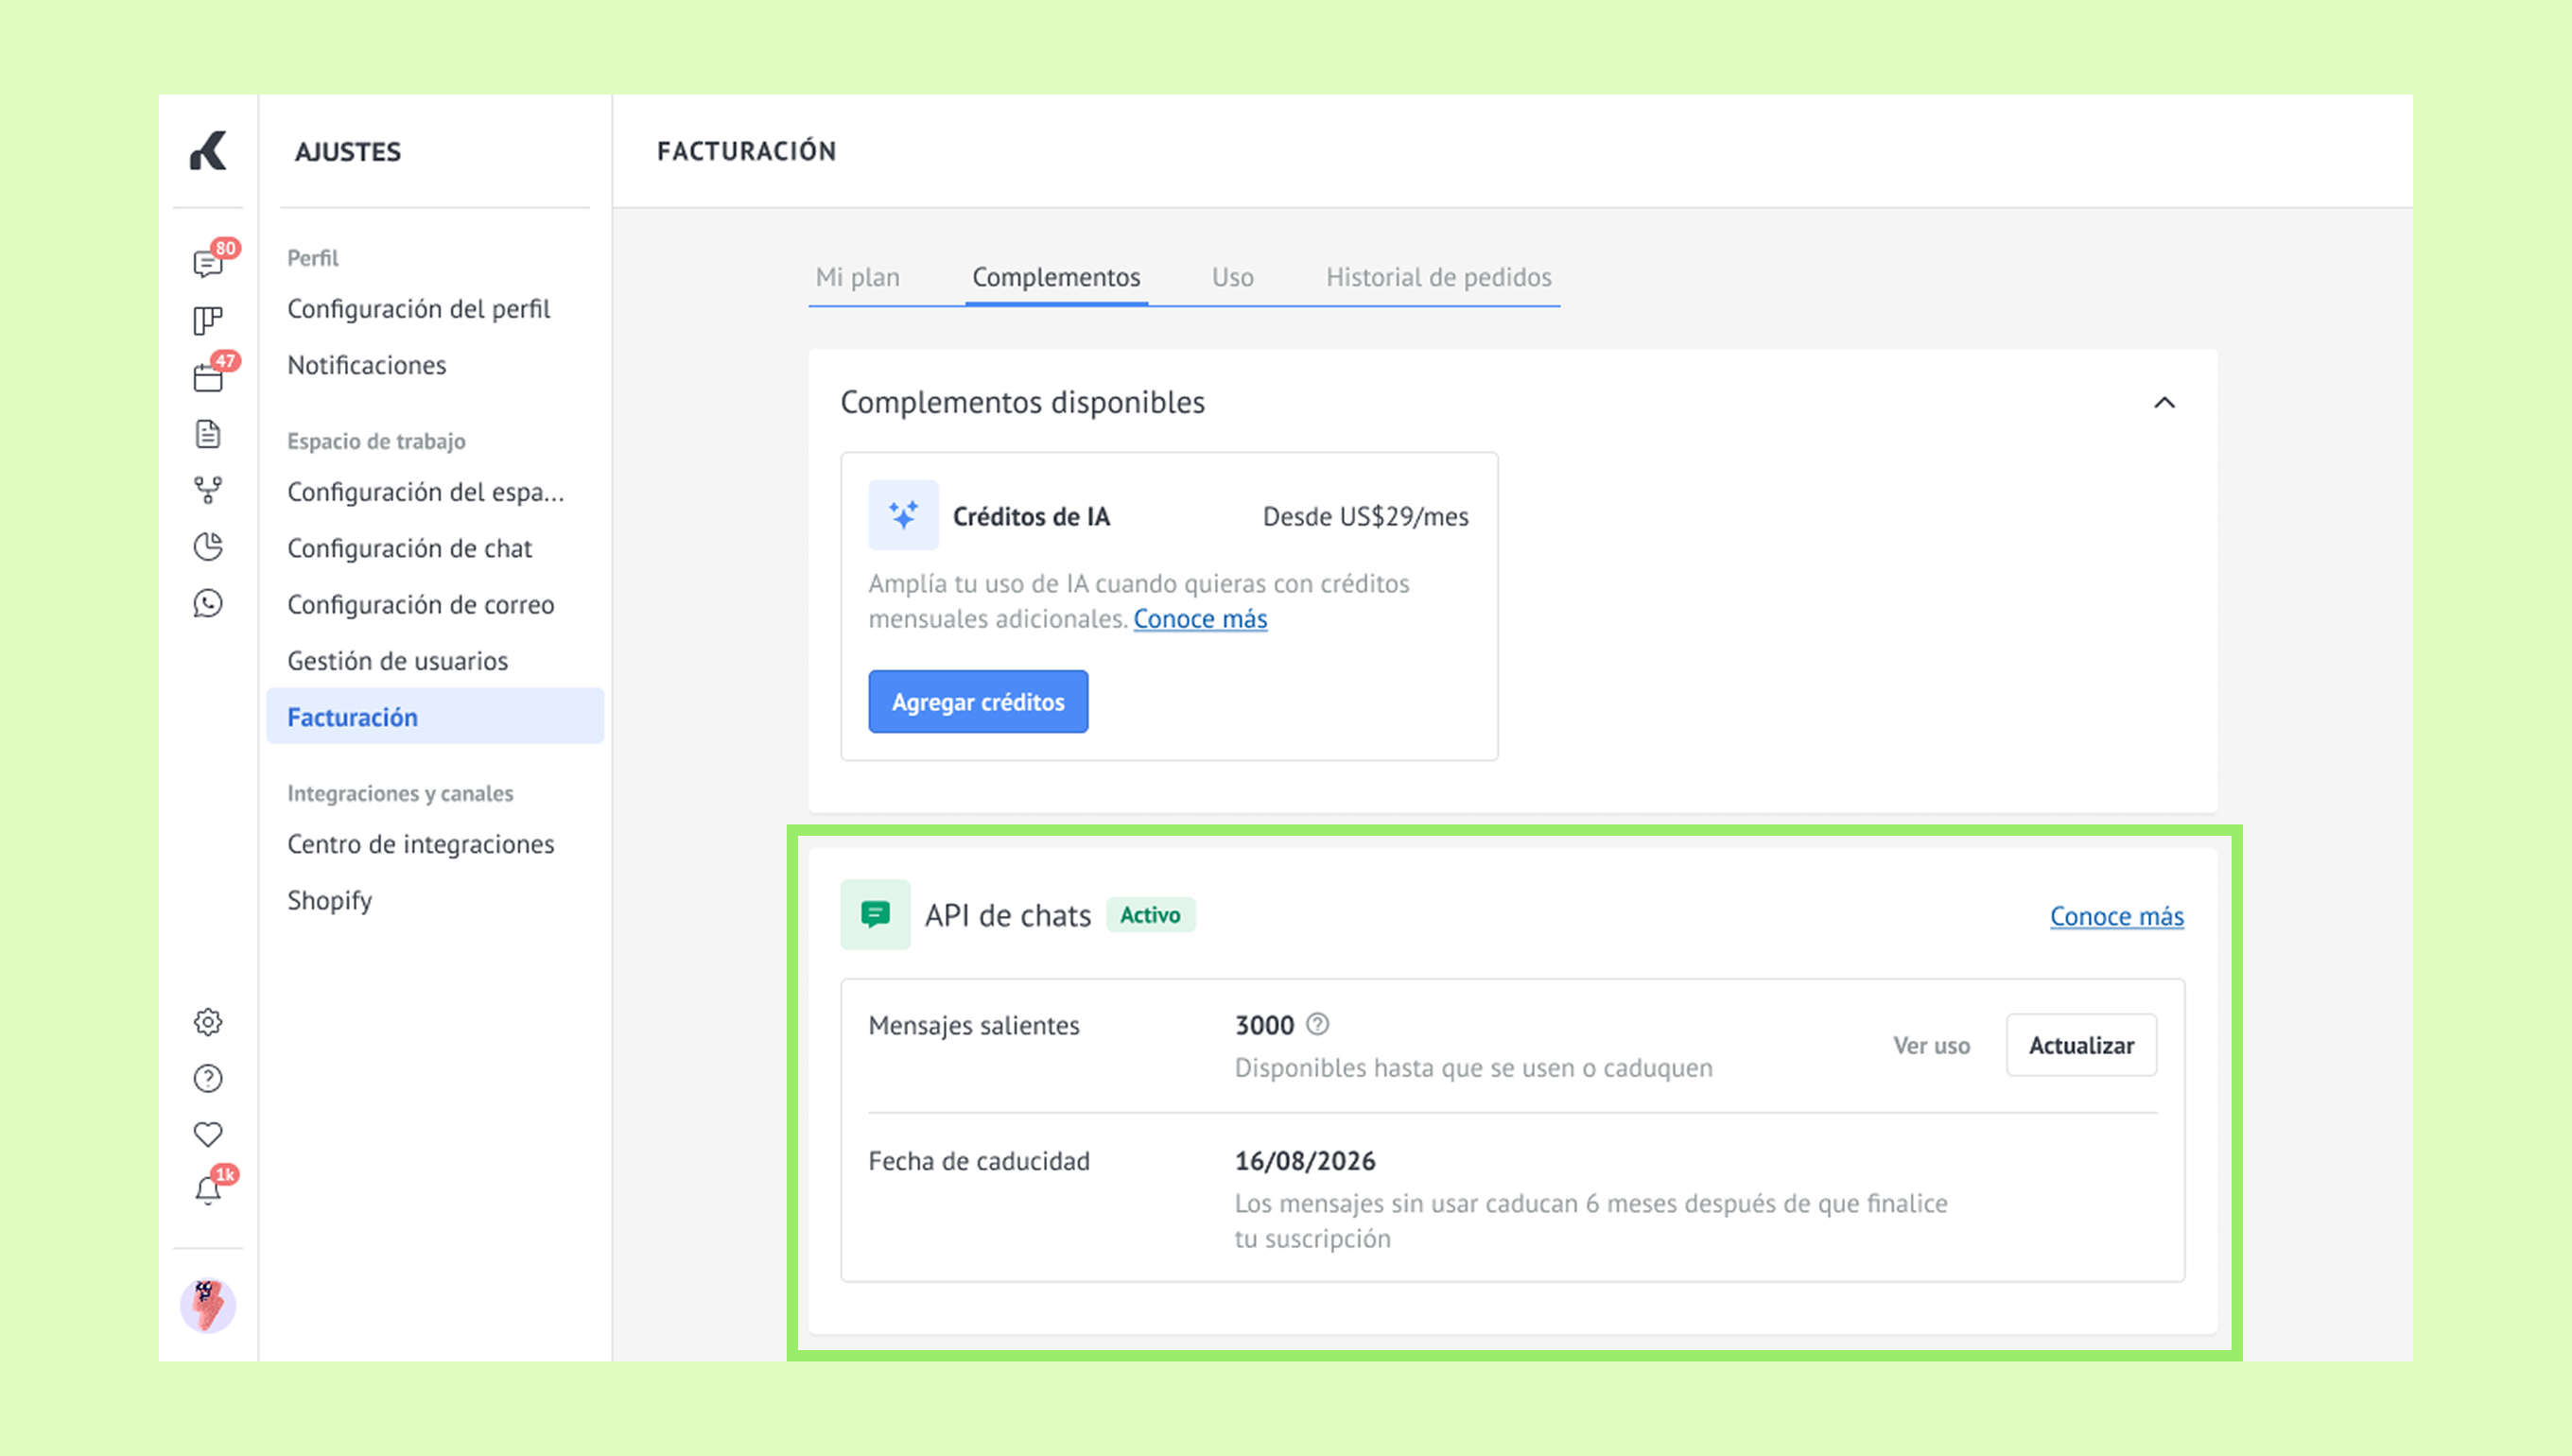
Task: Open notifications bell with 1k badge
Action: point(208,1190)
